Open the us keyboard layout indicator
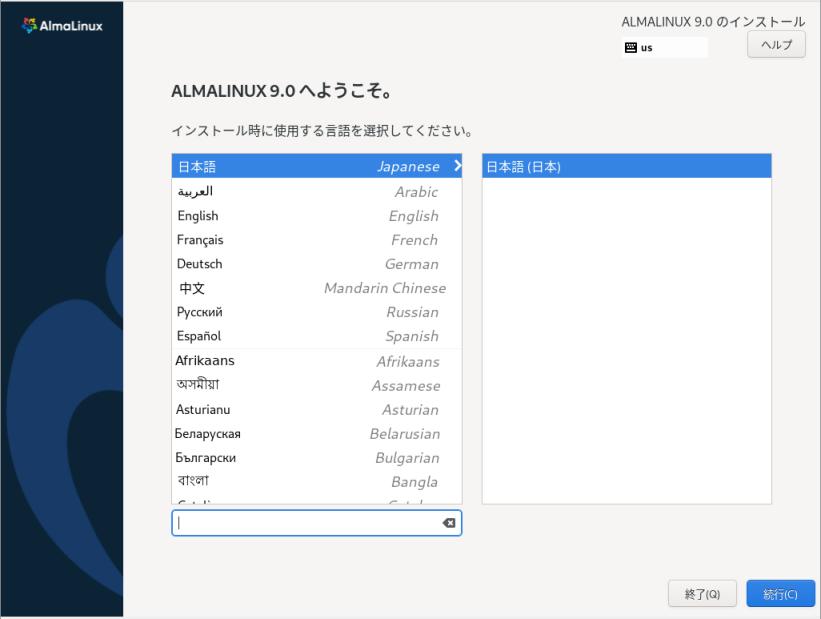Viewport: 821px width, 619px height. 665,48
